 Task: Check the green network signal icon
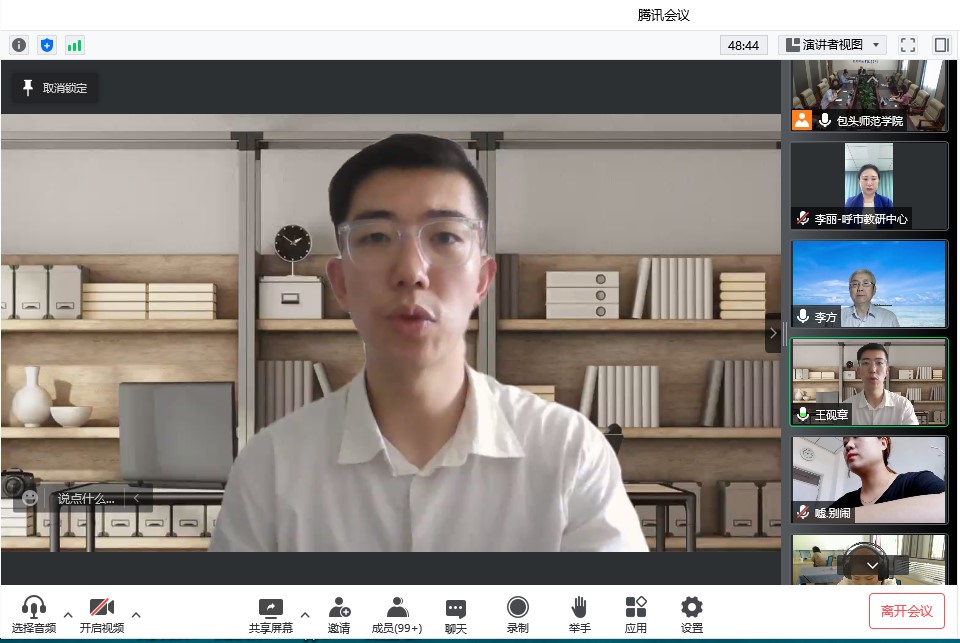coord(74,45)
